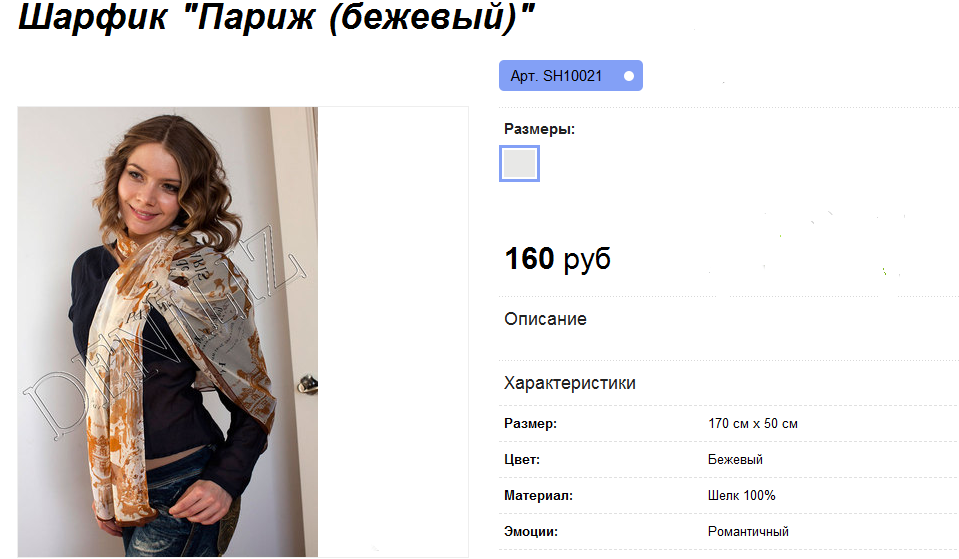Expand the Описание section
The image size is (959, 559).
click(545, 319)
